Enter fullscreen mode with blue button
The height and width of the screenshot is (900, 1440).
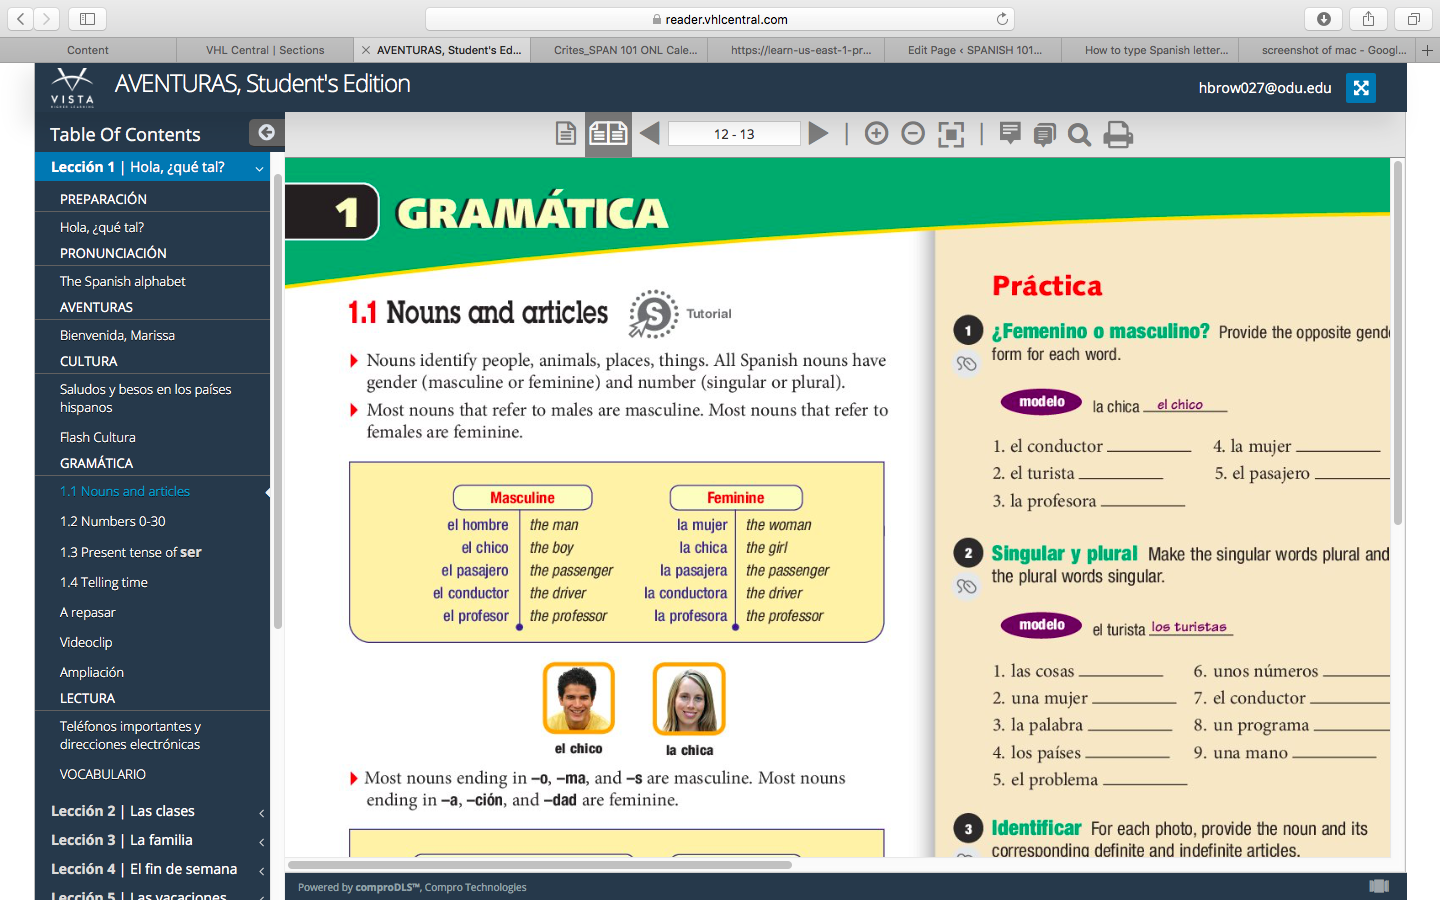pyautogui.click(x=1361, y=88)
